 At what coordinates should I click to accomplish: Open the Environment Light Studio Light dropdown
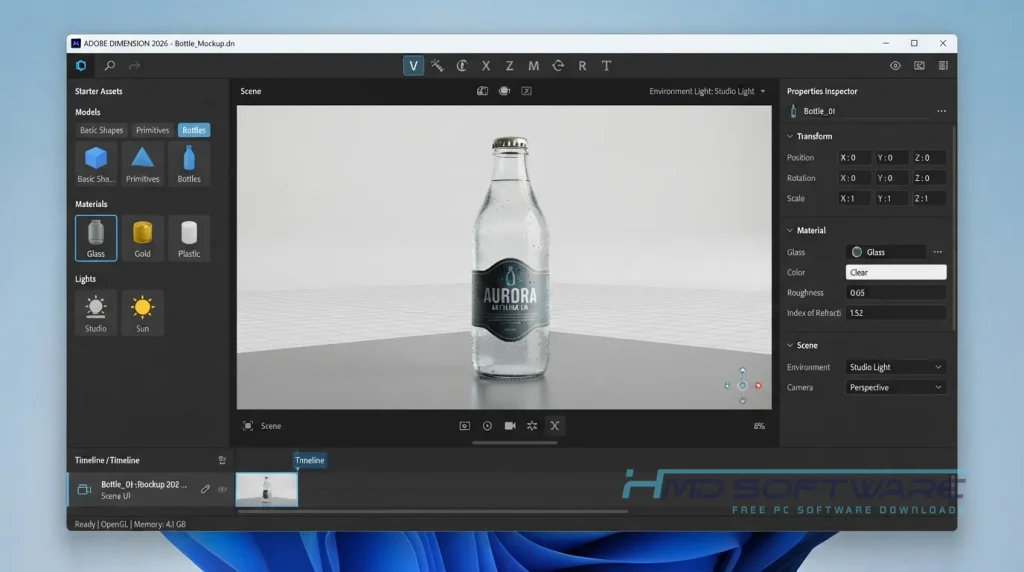(x=707, y=91)
